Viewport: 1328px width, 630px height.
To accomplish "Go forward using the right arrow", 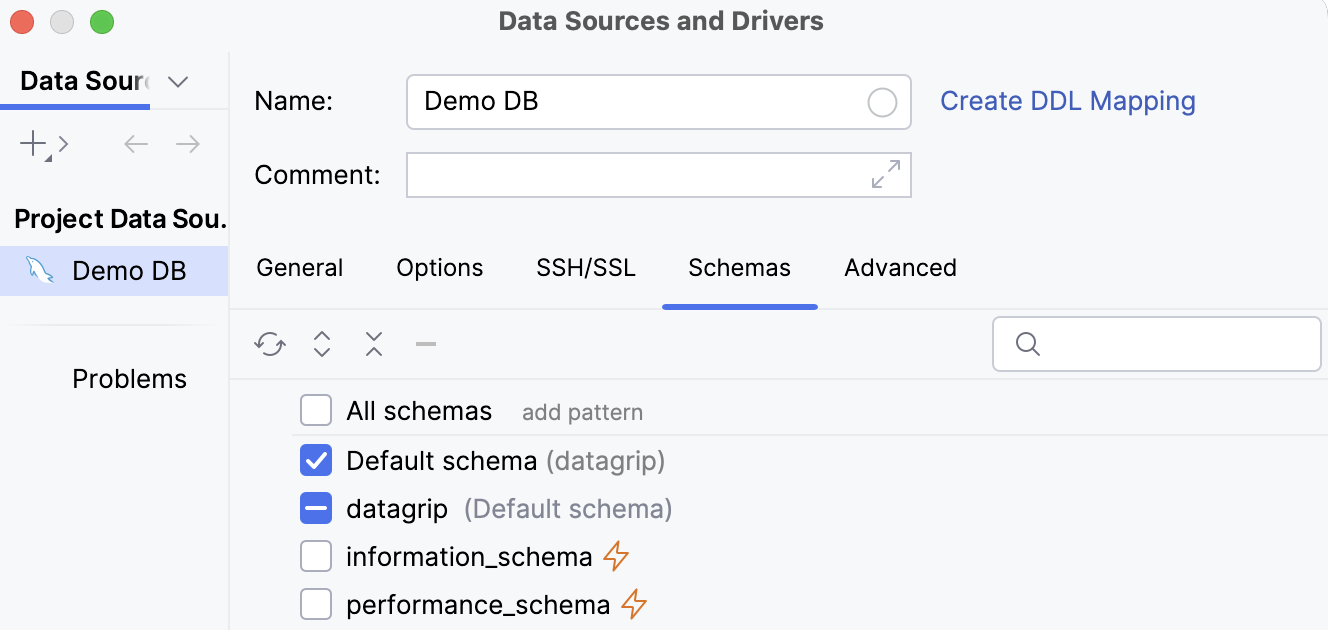I will pyautogui.click(x=188, y=143).
